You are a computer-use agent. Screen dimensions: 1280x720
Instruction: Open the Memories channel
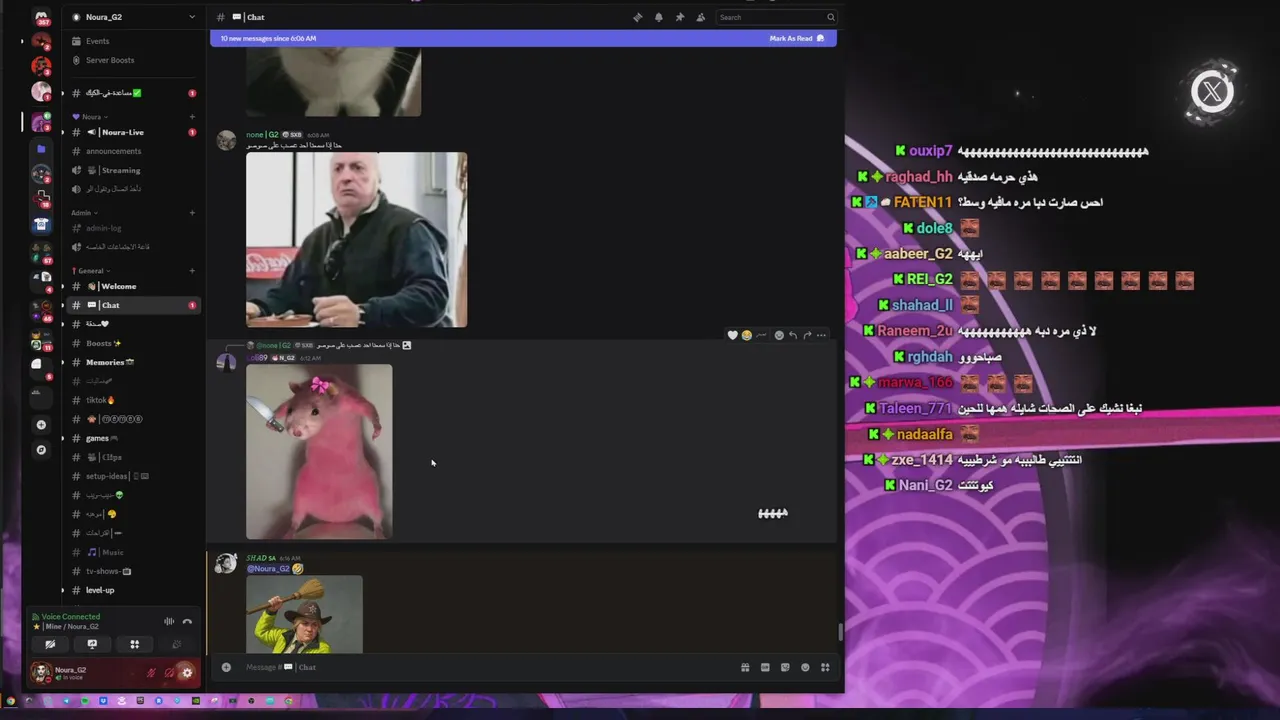[133, 362]
